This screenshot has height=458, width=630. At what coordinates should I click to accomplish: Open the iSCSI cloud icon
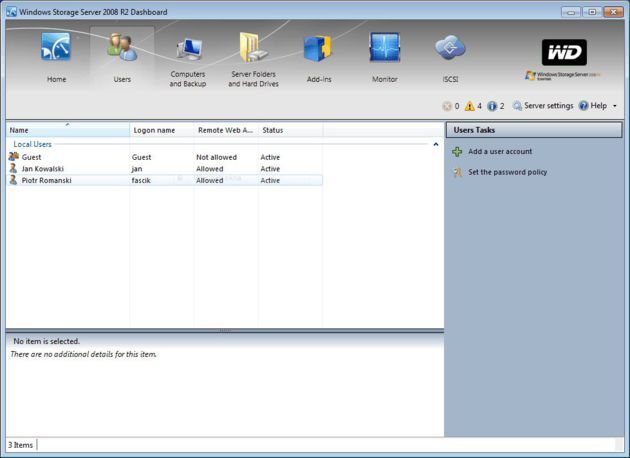point(450,47)
